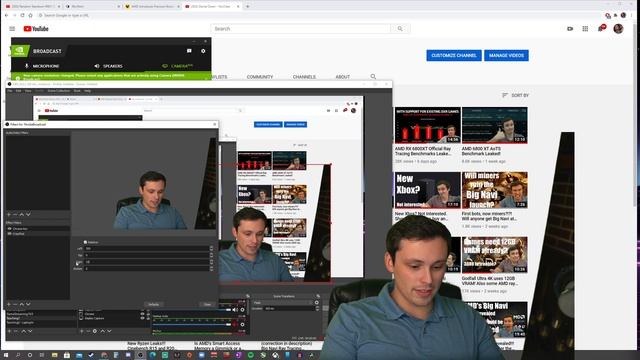The width and height of the screenshot is (640, 360).
Task: Open NVIDIA Broadcast settings gear
Action: pos(203,51)
